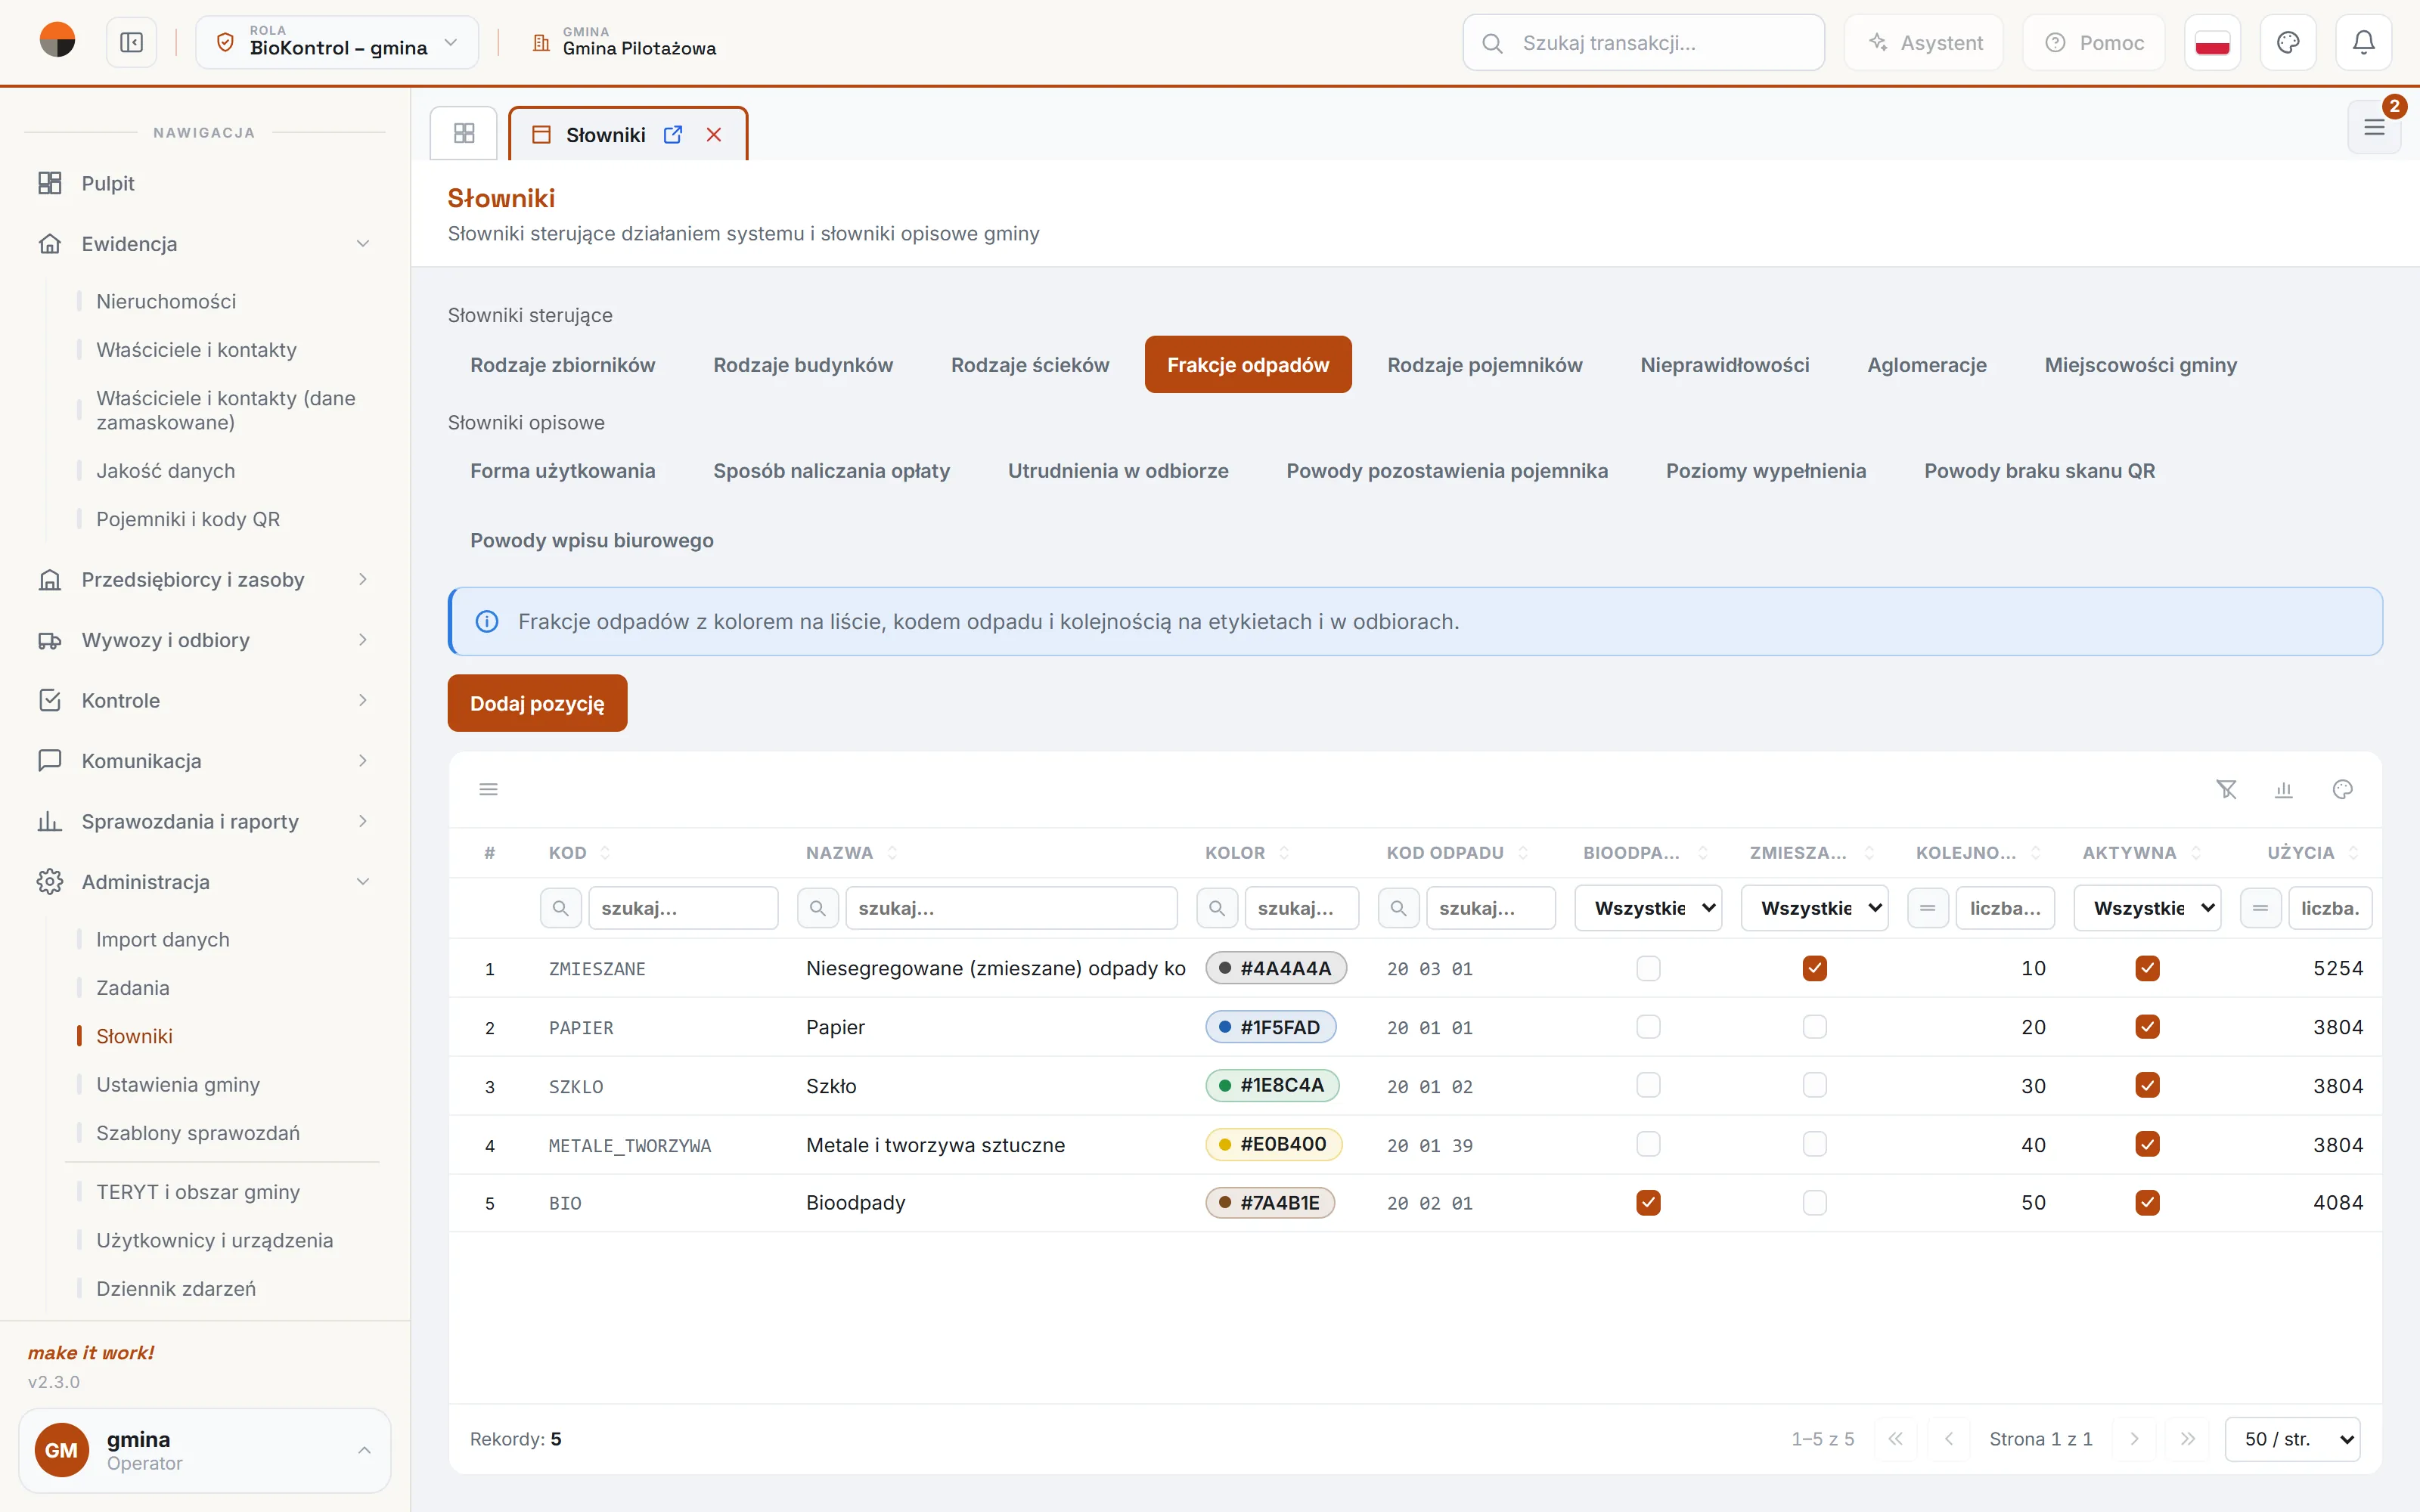Open Pomoc help button
This screenshot has width=2420, height=1512.
pos(2094,42)
